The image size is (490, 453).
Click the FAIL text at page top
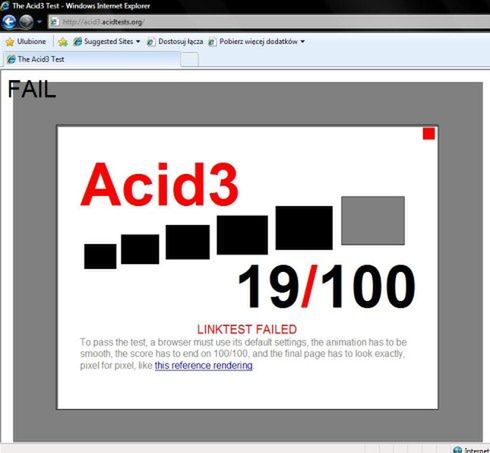[32, 89]
